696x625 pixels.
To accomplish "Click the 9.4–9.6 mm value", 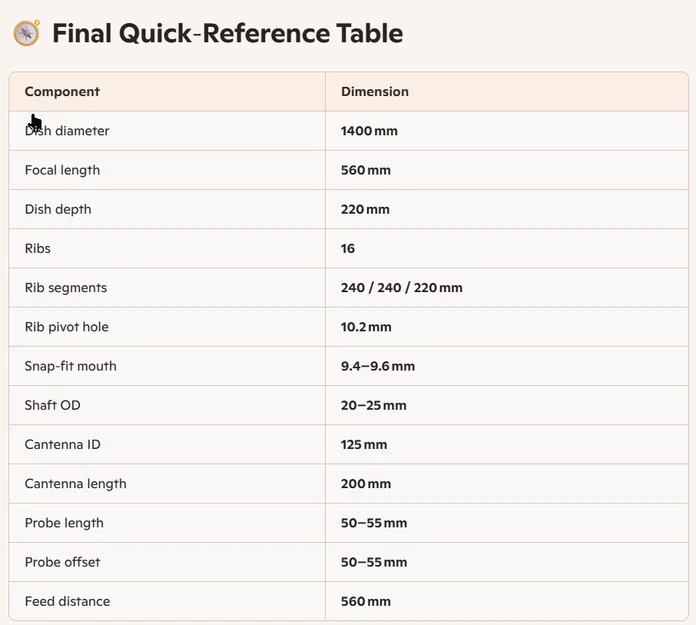I will pos(378,366).
